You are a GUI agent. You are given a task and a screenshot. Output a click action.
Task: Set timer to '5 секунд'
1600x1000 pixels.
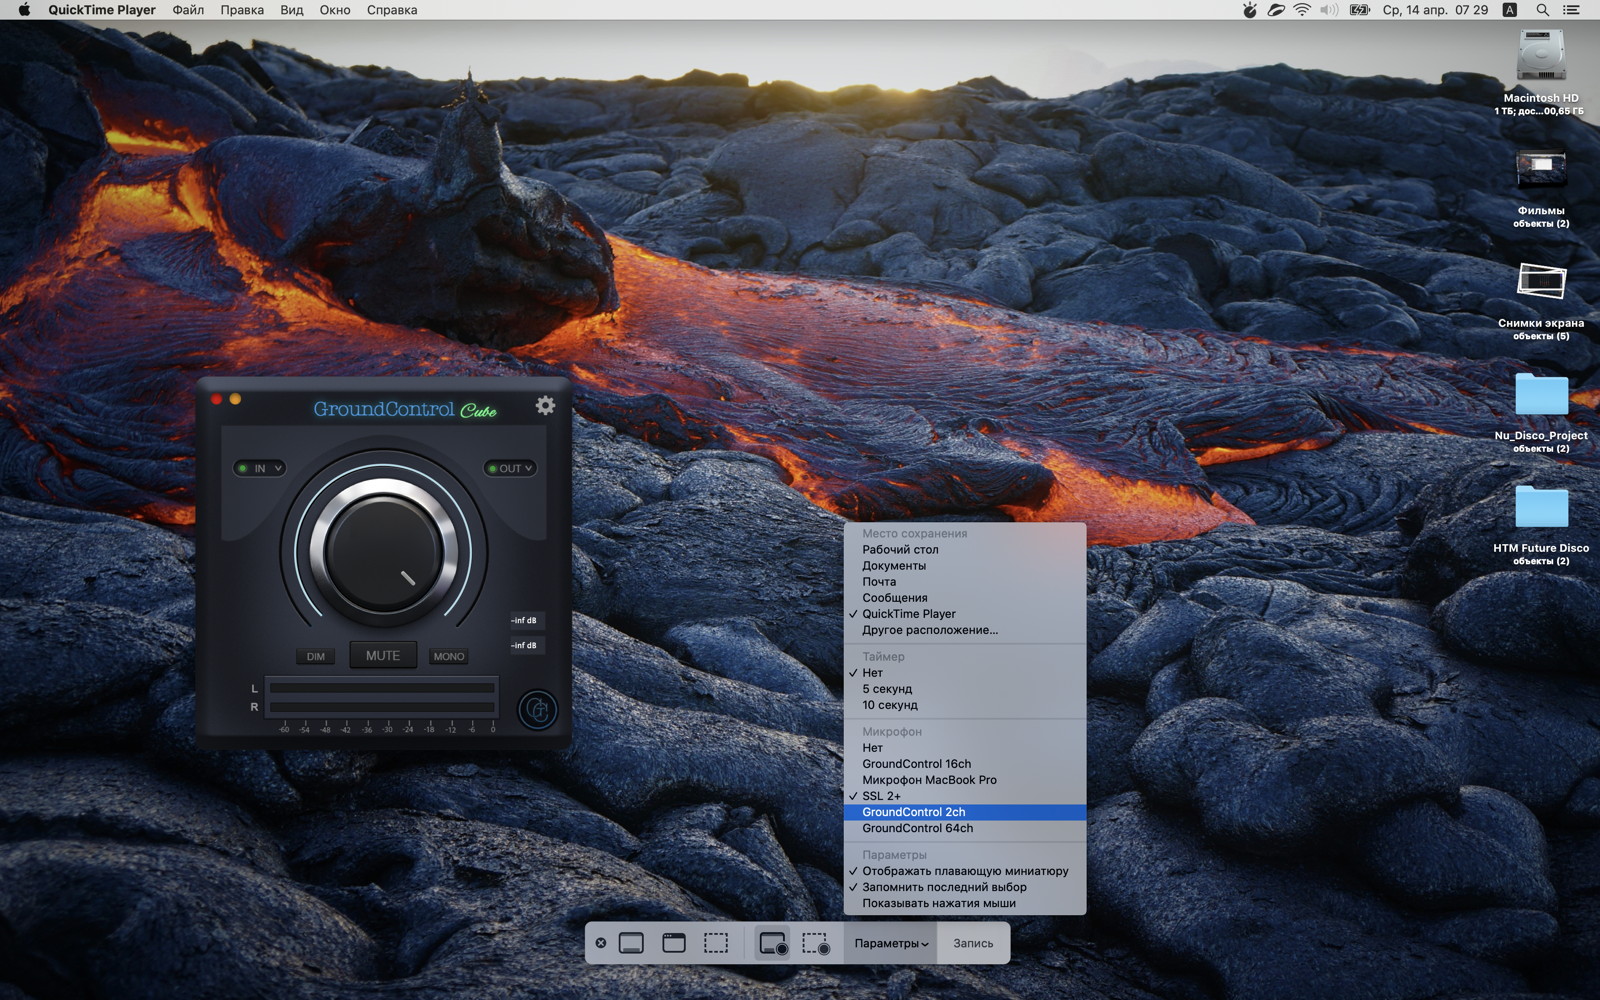click(x=965, y=689)
